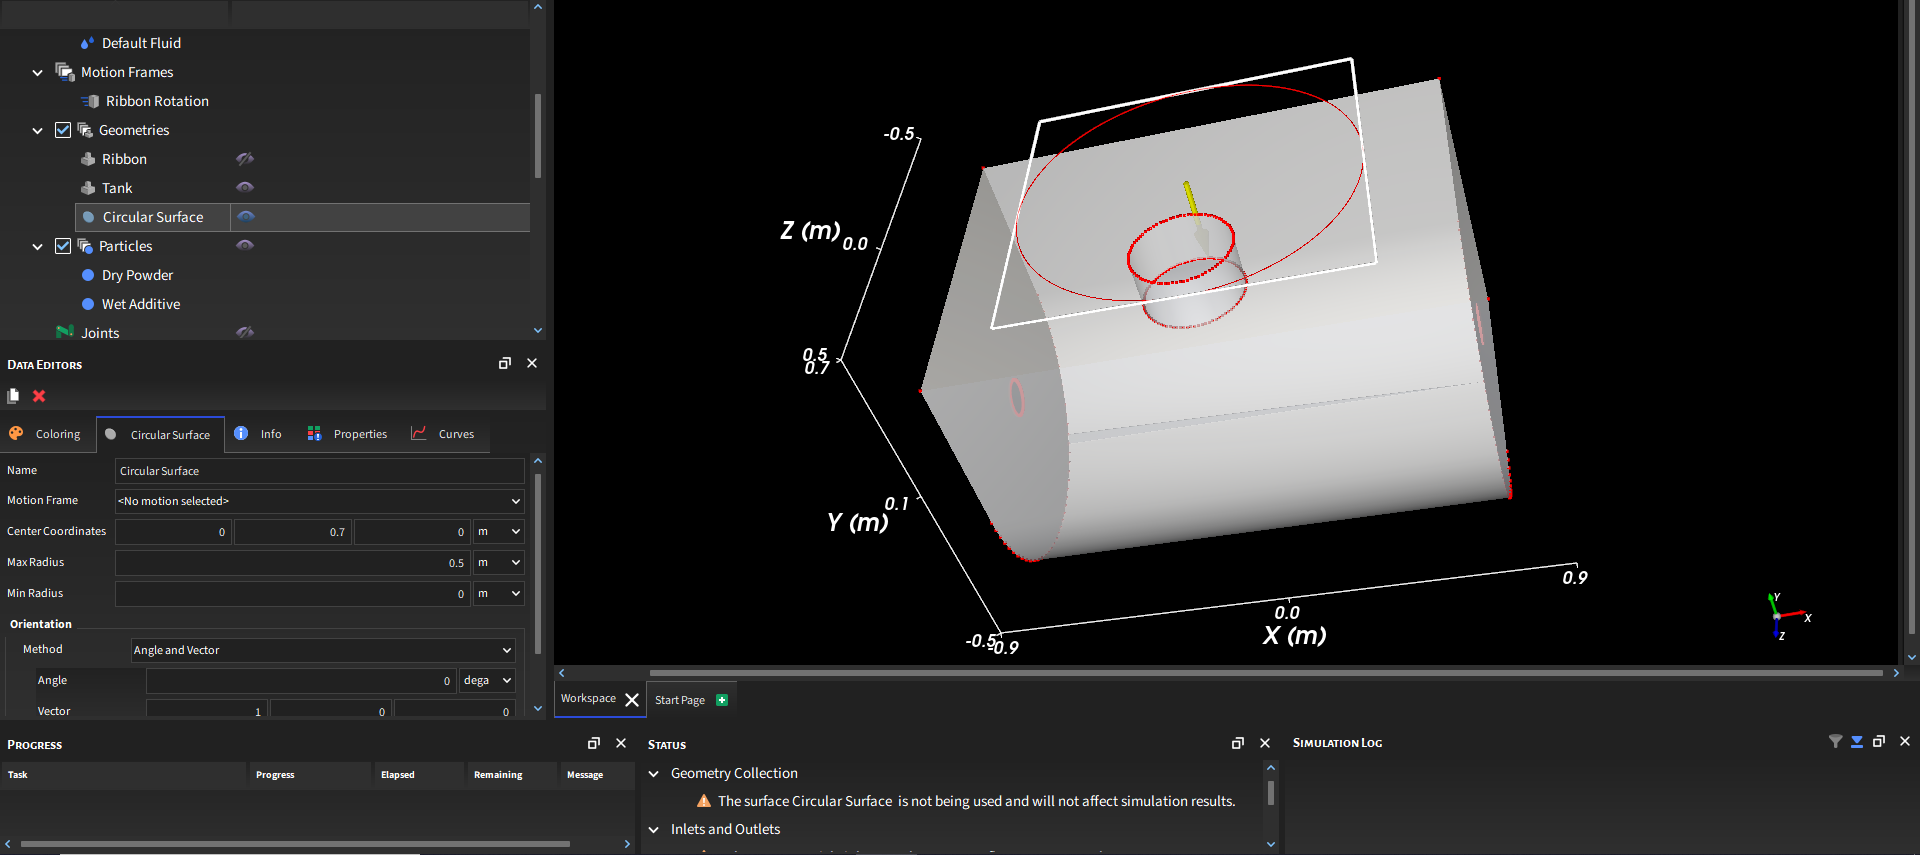The height and width of the screenshot is (855, 1920).
Task: Click the Simulation Log scroll-to-end icon
Action: [x=1857, y=741]
